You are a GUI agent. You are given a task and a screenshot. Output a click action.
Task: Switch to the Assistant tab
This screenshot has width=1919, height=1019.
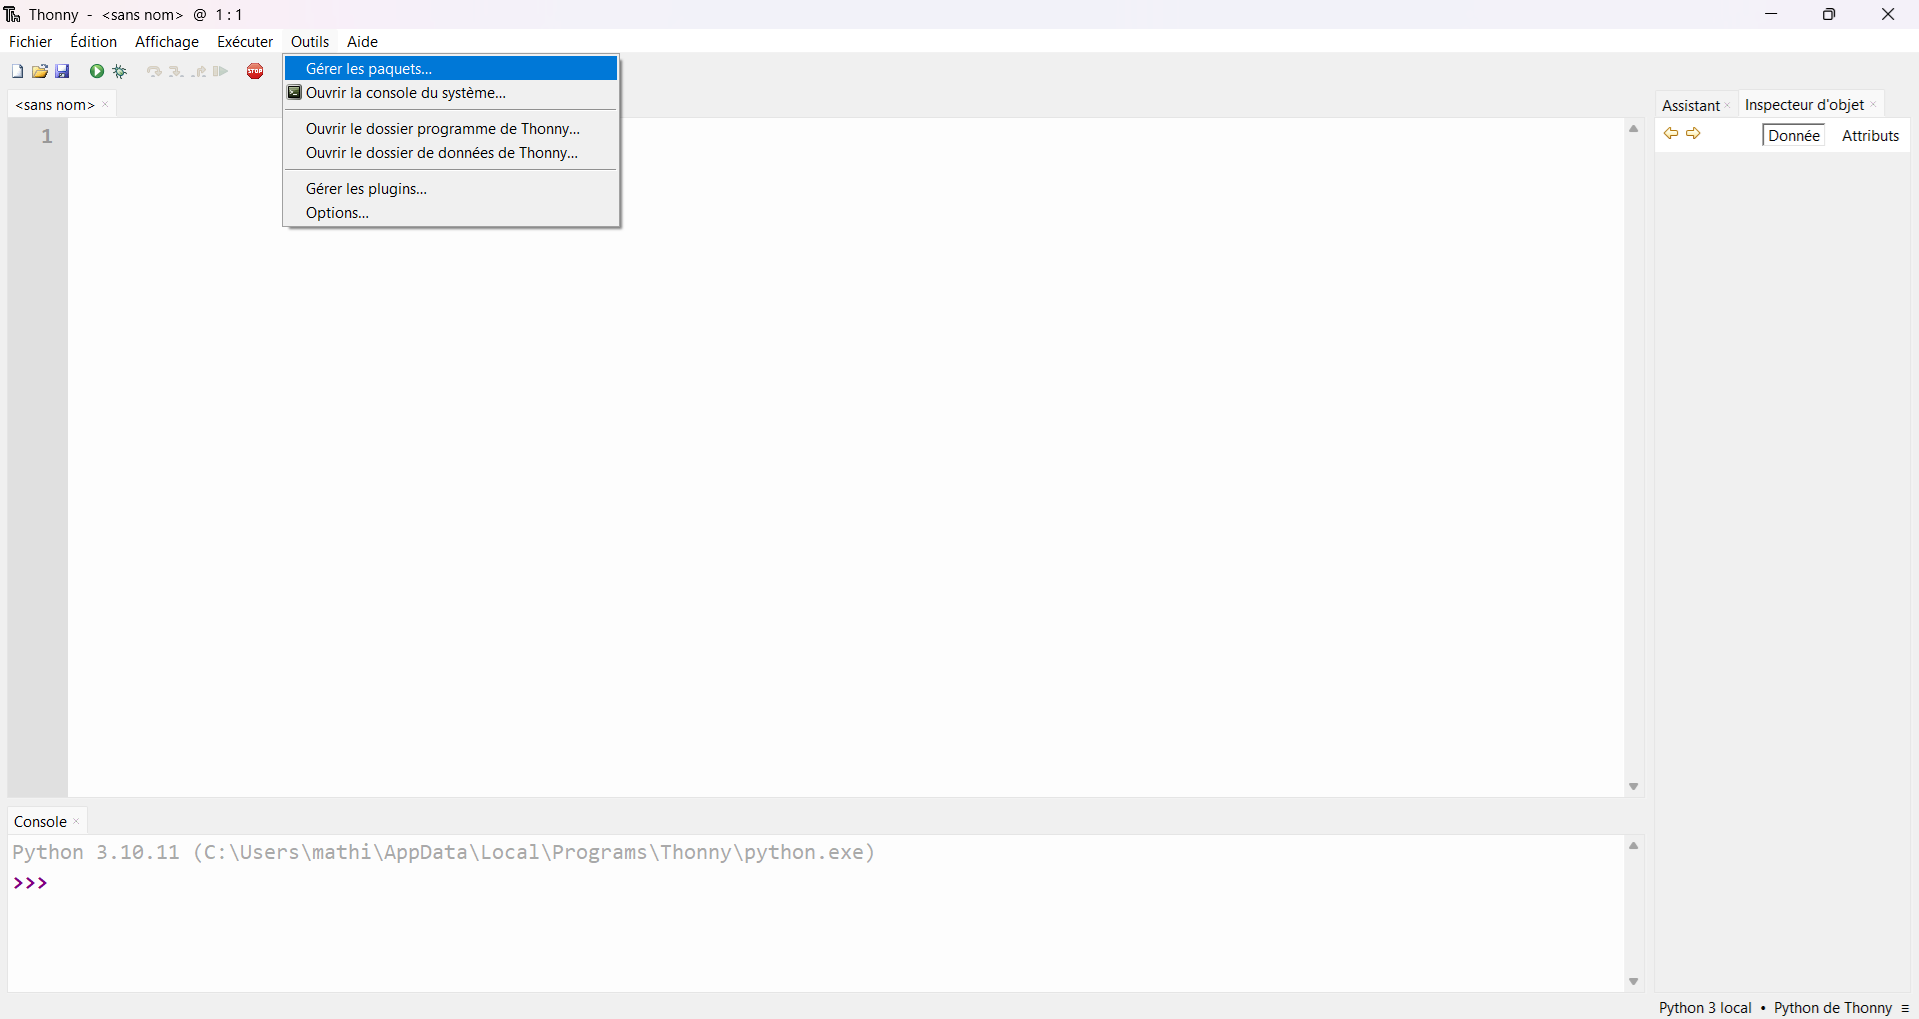pyautogui.click(x=1690, y=106)
